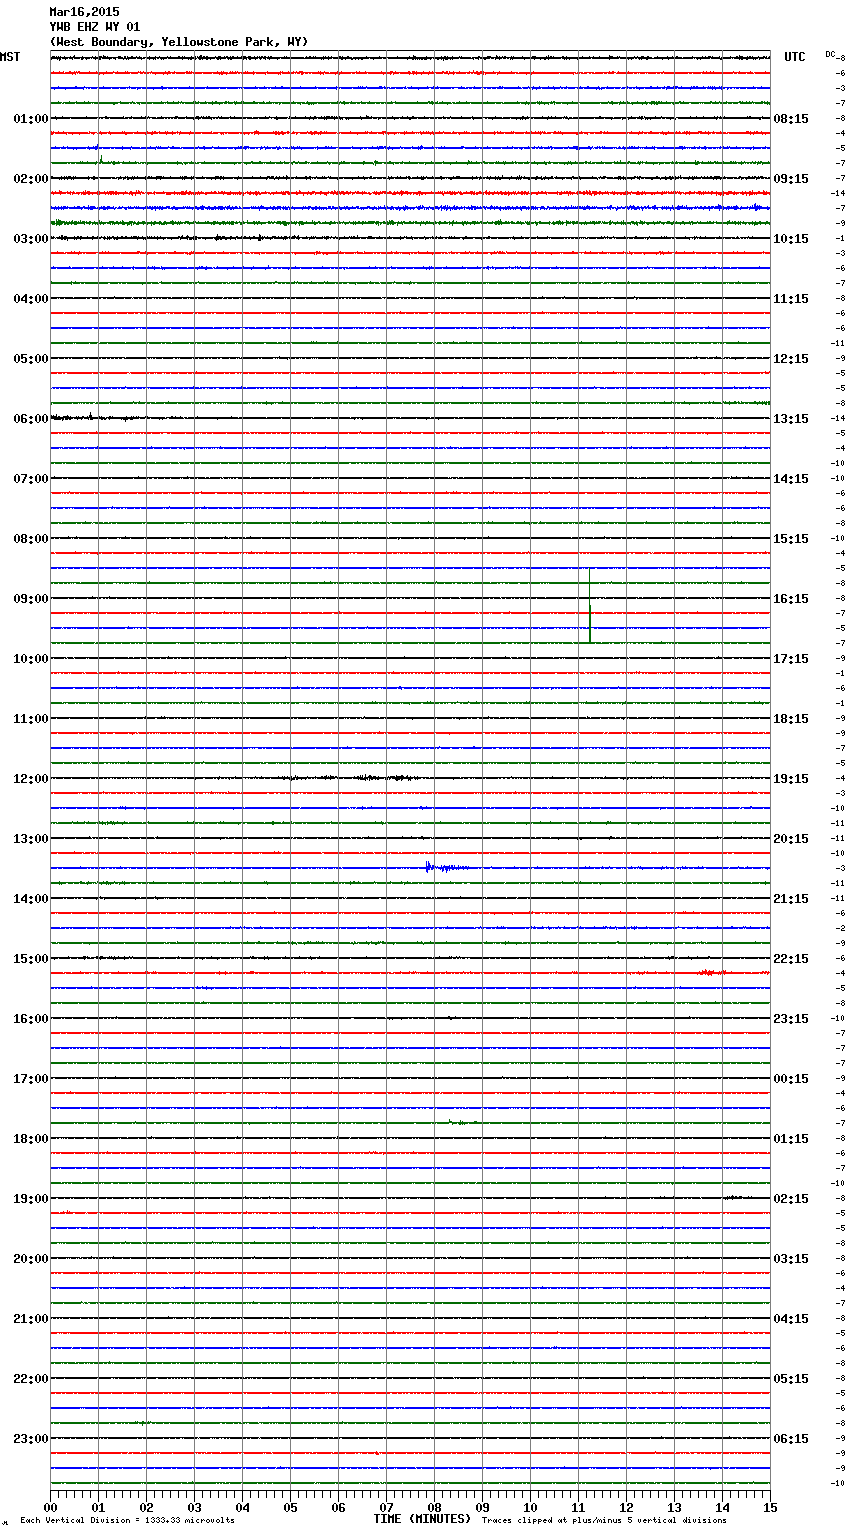Click the 23:15 UTC time label
Viewport: 850px width, 1534px height.
[791, 1019]
